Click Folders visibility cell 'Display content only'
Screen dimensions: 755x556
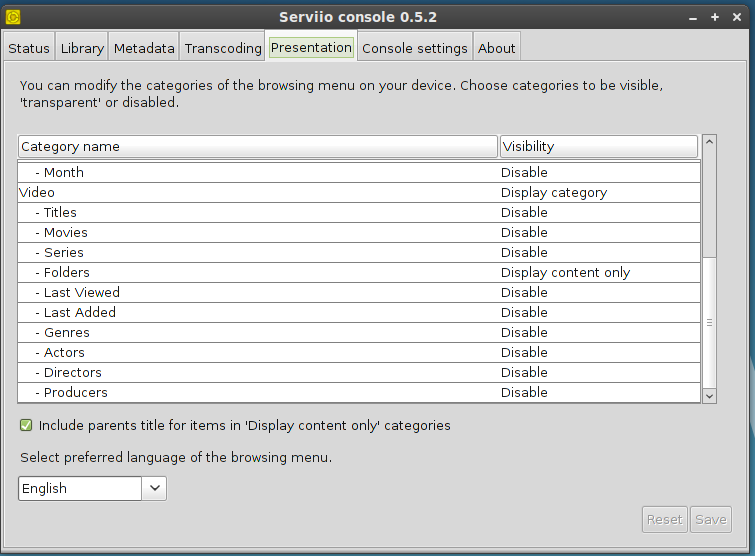coord(565,272)
